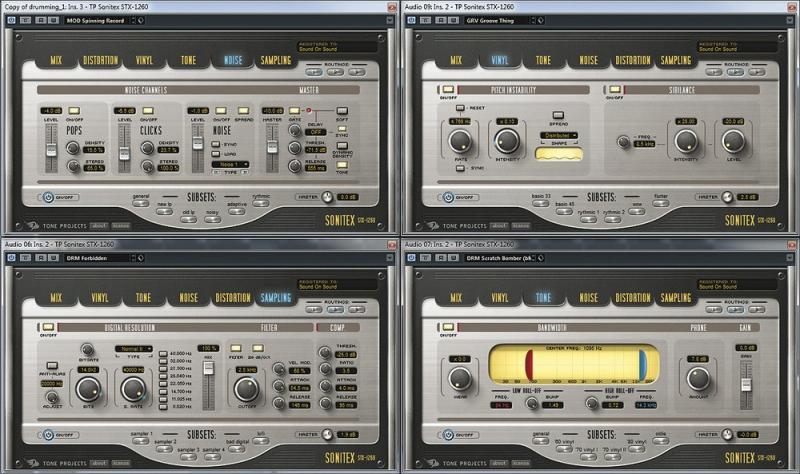This screenshot has width=800, height=474.
Task: Switch to Distortion tab in Copy of drumming_1
Action: (101, 60)
